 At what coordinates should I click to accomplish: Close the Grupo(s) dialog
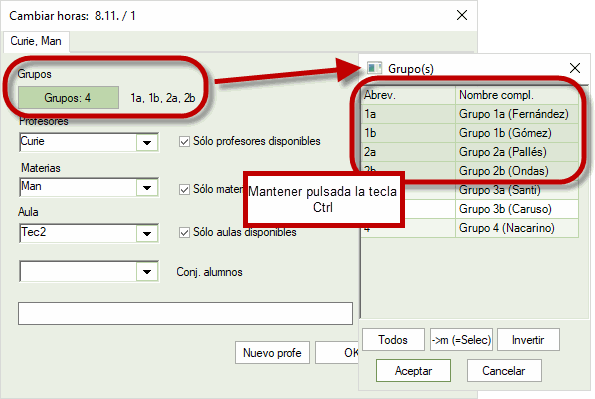[x=575, y=68]
